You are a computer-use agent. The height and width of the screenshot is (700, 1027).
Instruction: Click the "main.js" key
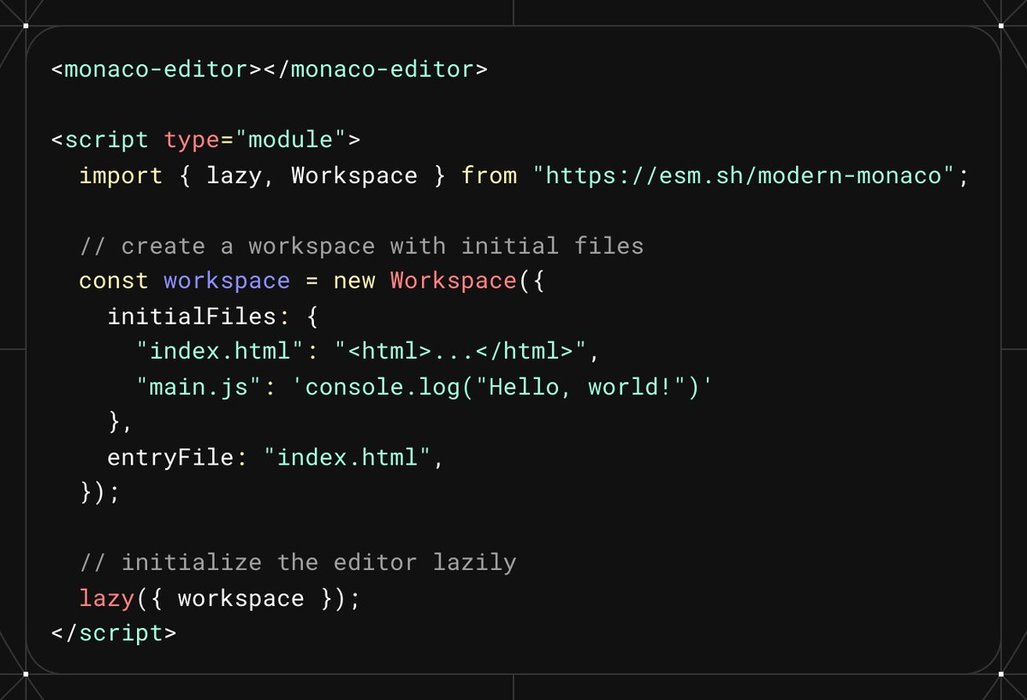(x=199, y=387)
